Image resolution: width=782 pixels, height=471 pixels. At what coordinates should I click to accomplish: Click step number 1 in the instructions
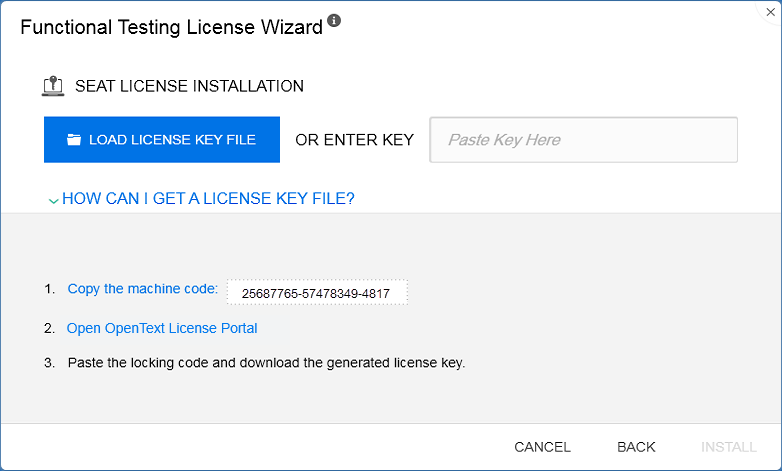49,289
